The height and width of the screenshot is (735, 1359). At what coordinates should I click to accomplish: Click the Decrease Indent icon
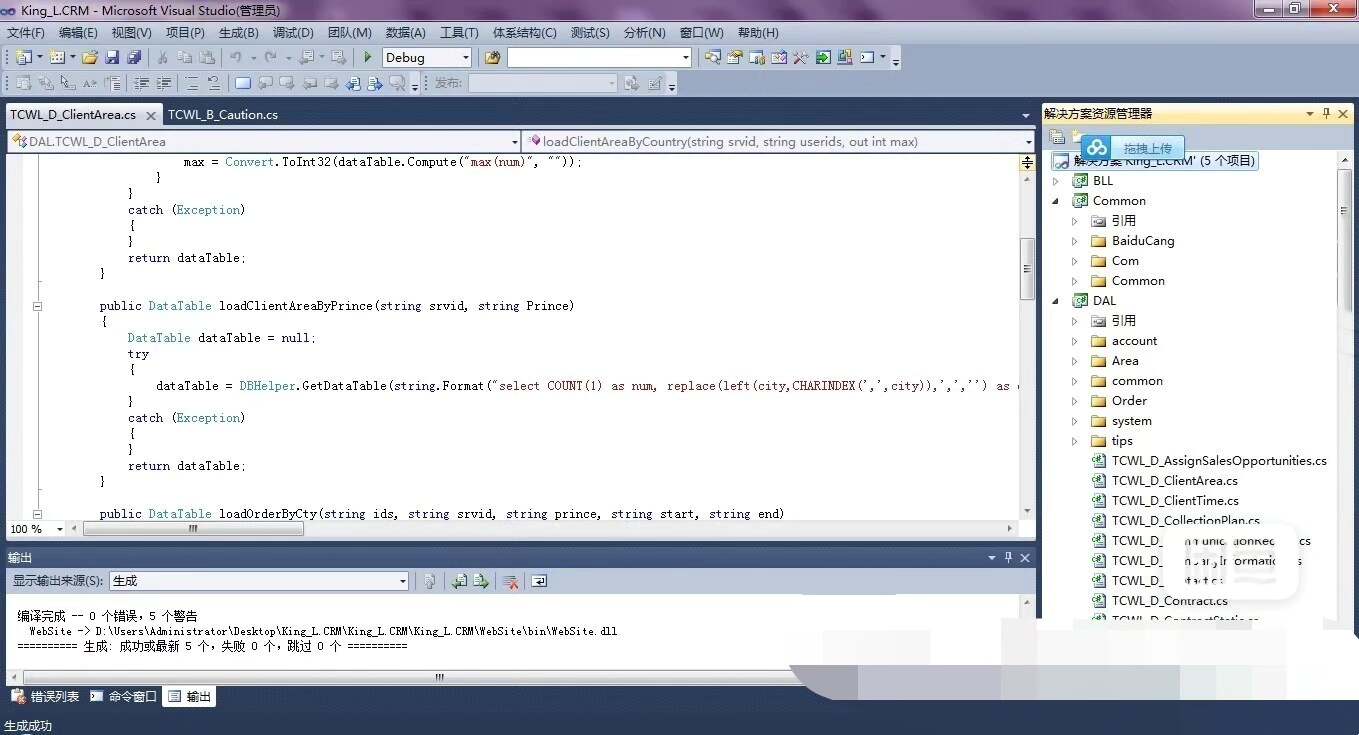[x=142, y=84]
